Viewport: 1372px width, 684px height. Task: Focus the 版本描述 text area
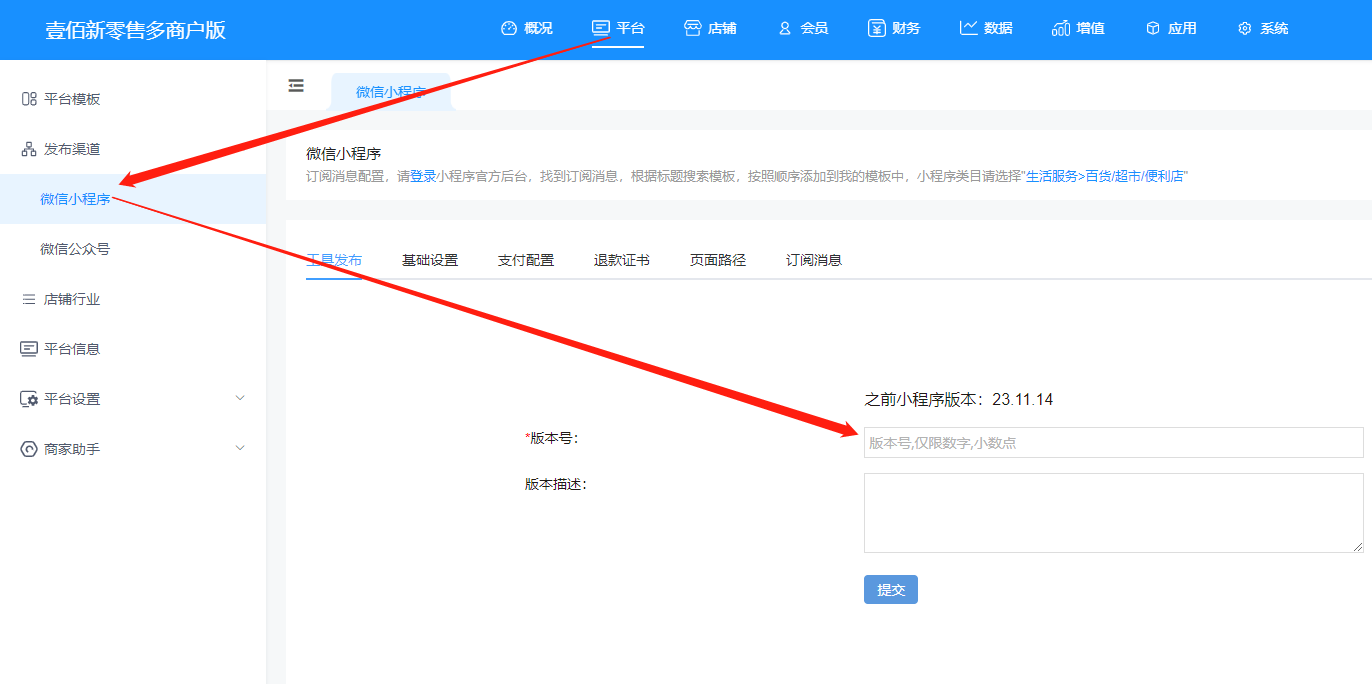1113,513
